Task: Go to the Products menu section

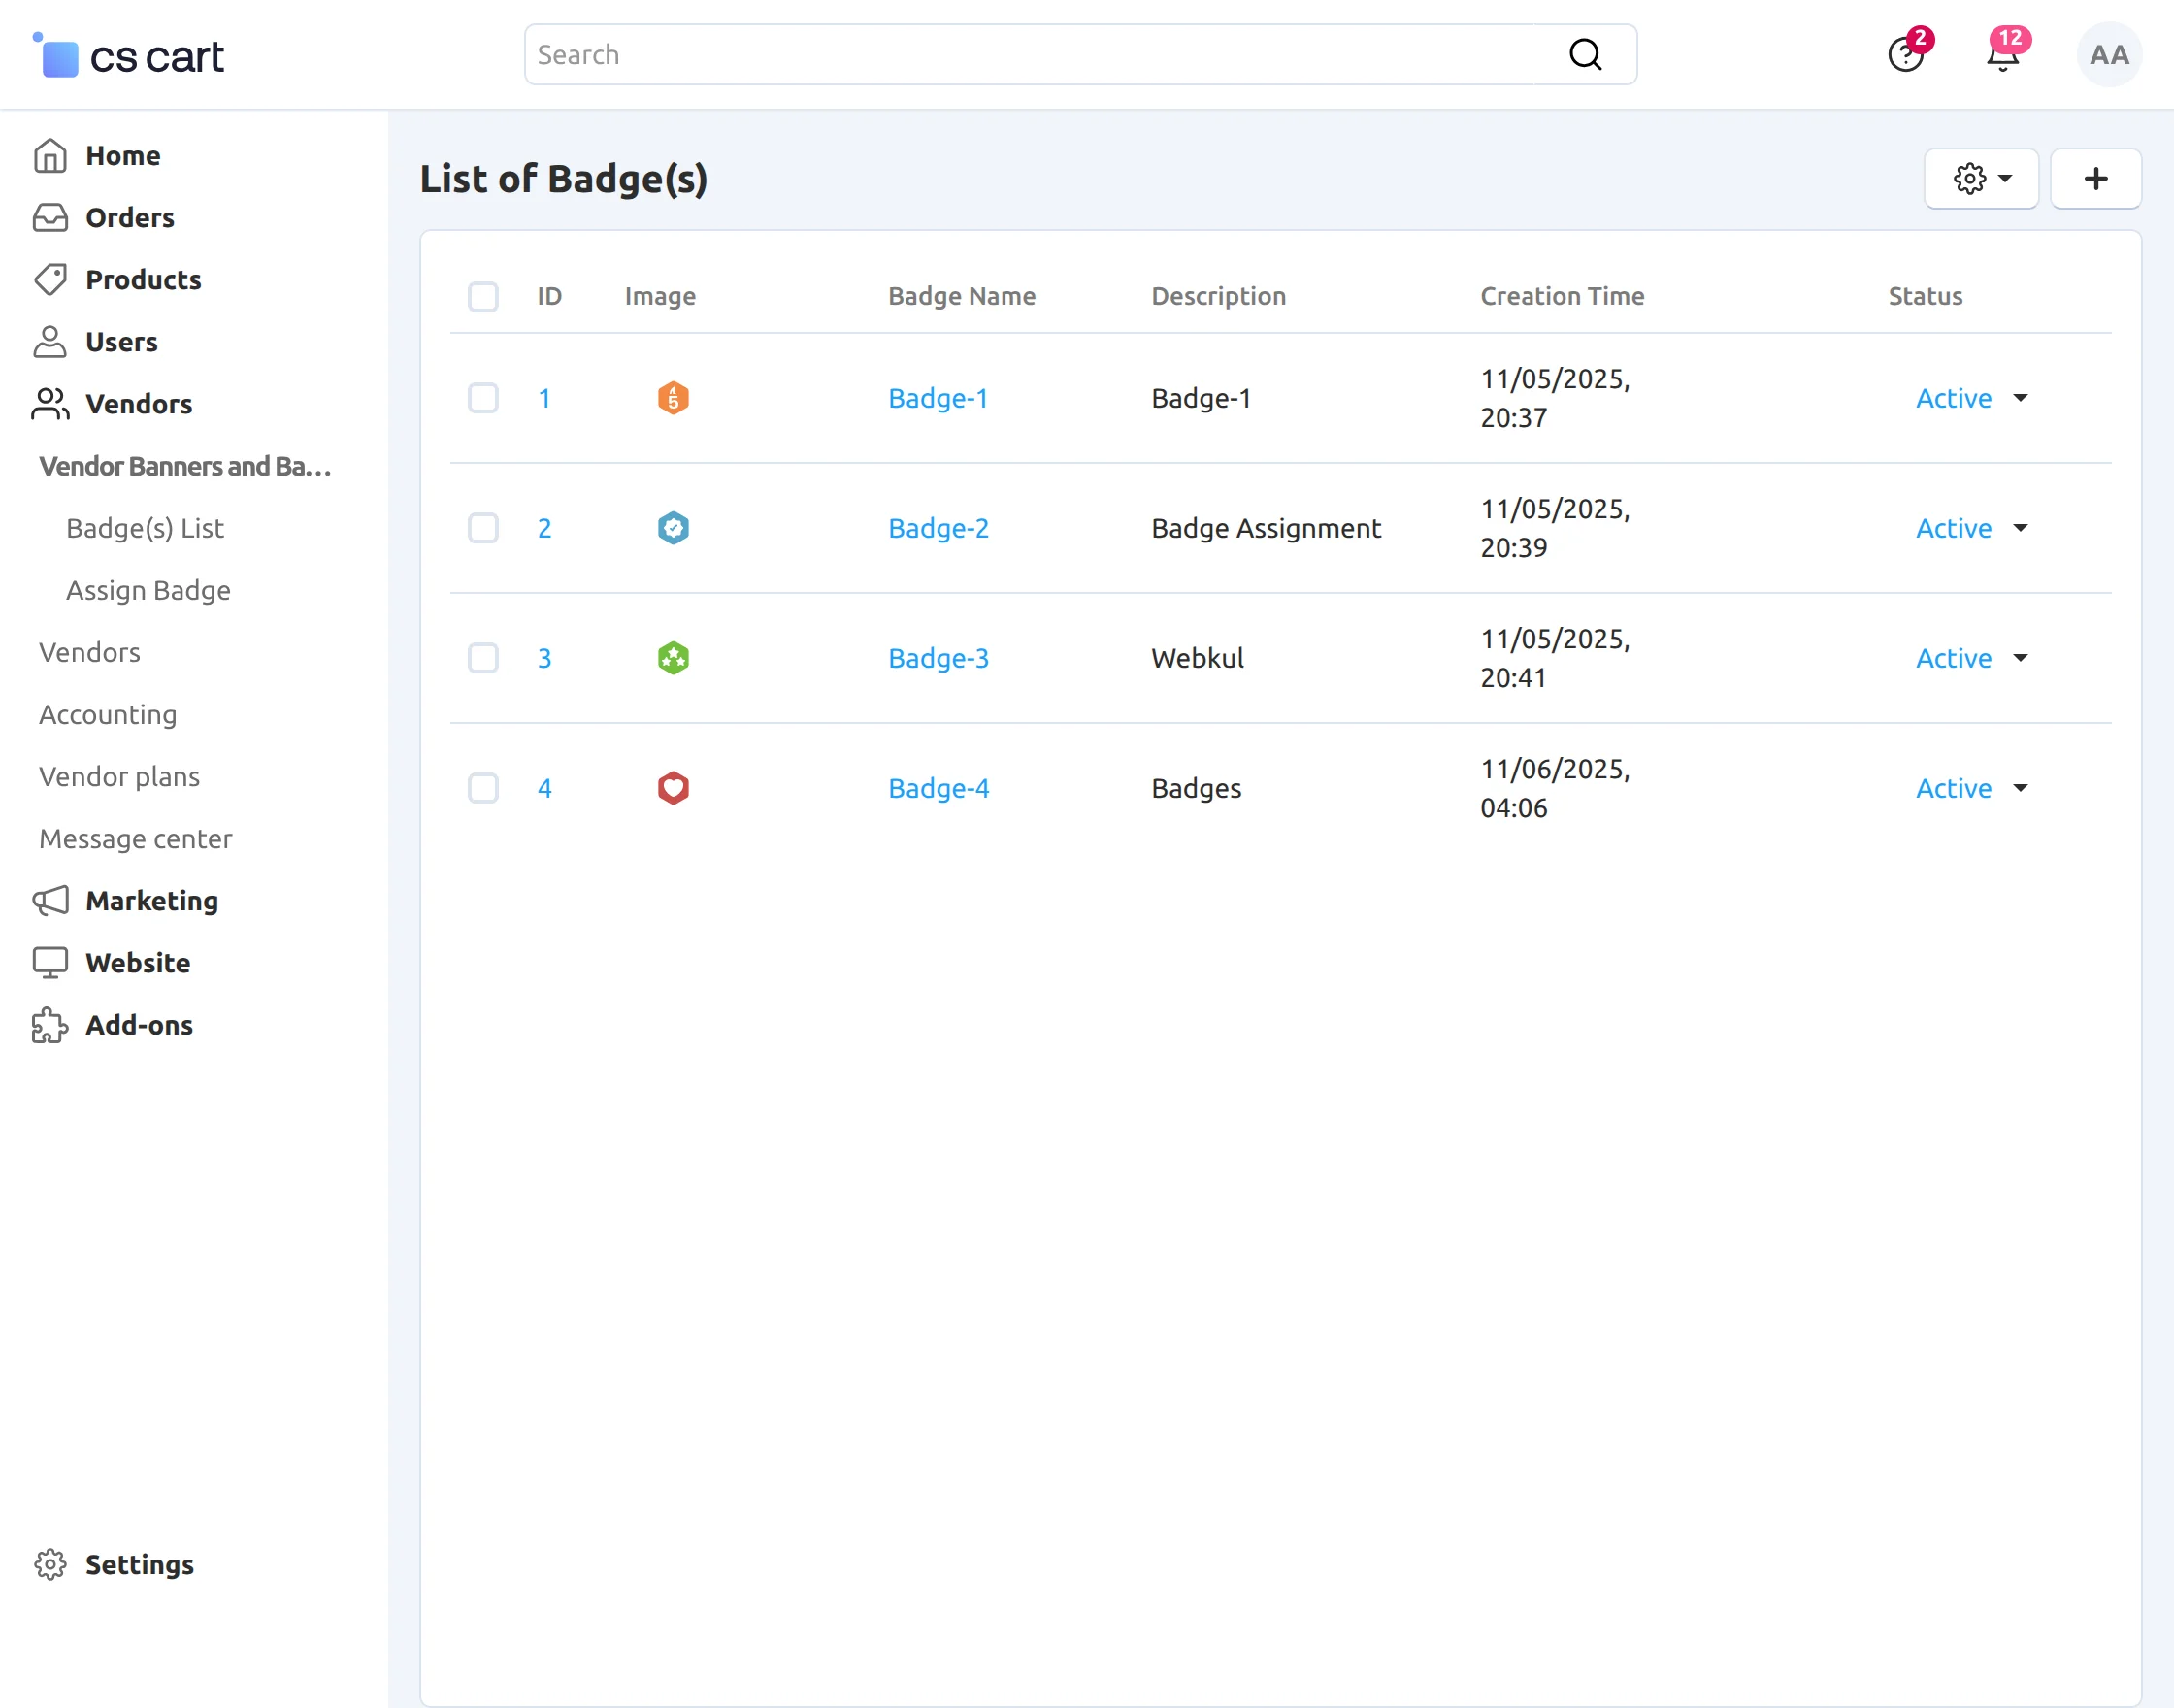Action: point(143,280)
